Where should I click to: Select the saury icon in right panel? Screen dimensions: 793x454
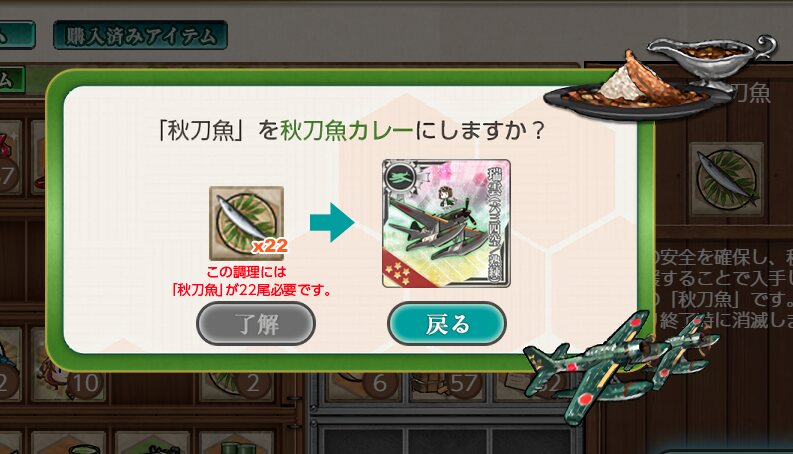pos(726,178)
